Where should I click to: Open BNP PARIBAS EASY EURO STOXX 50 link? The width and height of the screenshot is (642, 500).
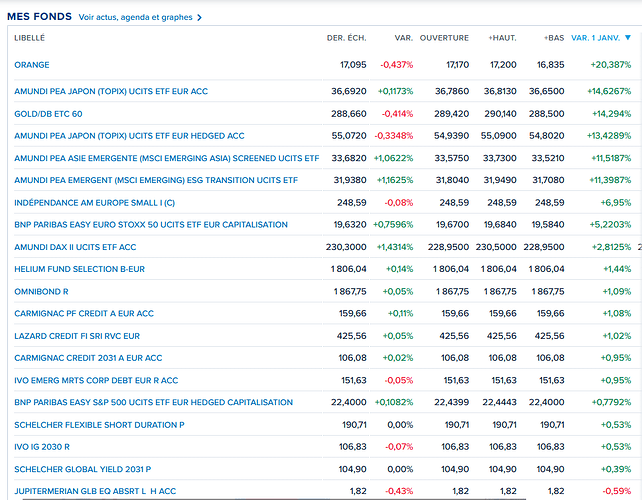coord(151,224)
